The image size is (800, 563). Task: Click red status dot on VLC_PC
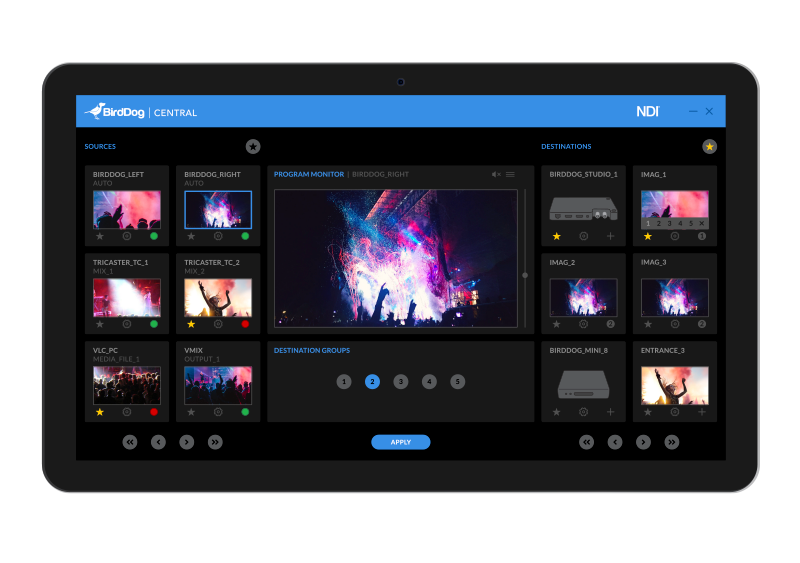154,412
